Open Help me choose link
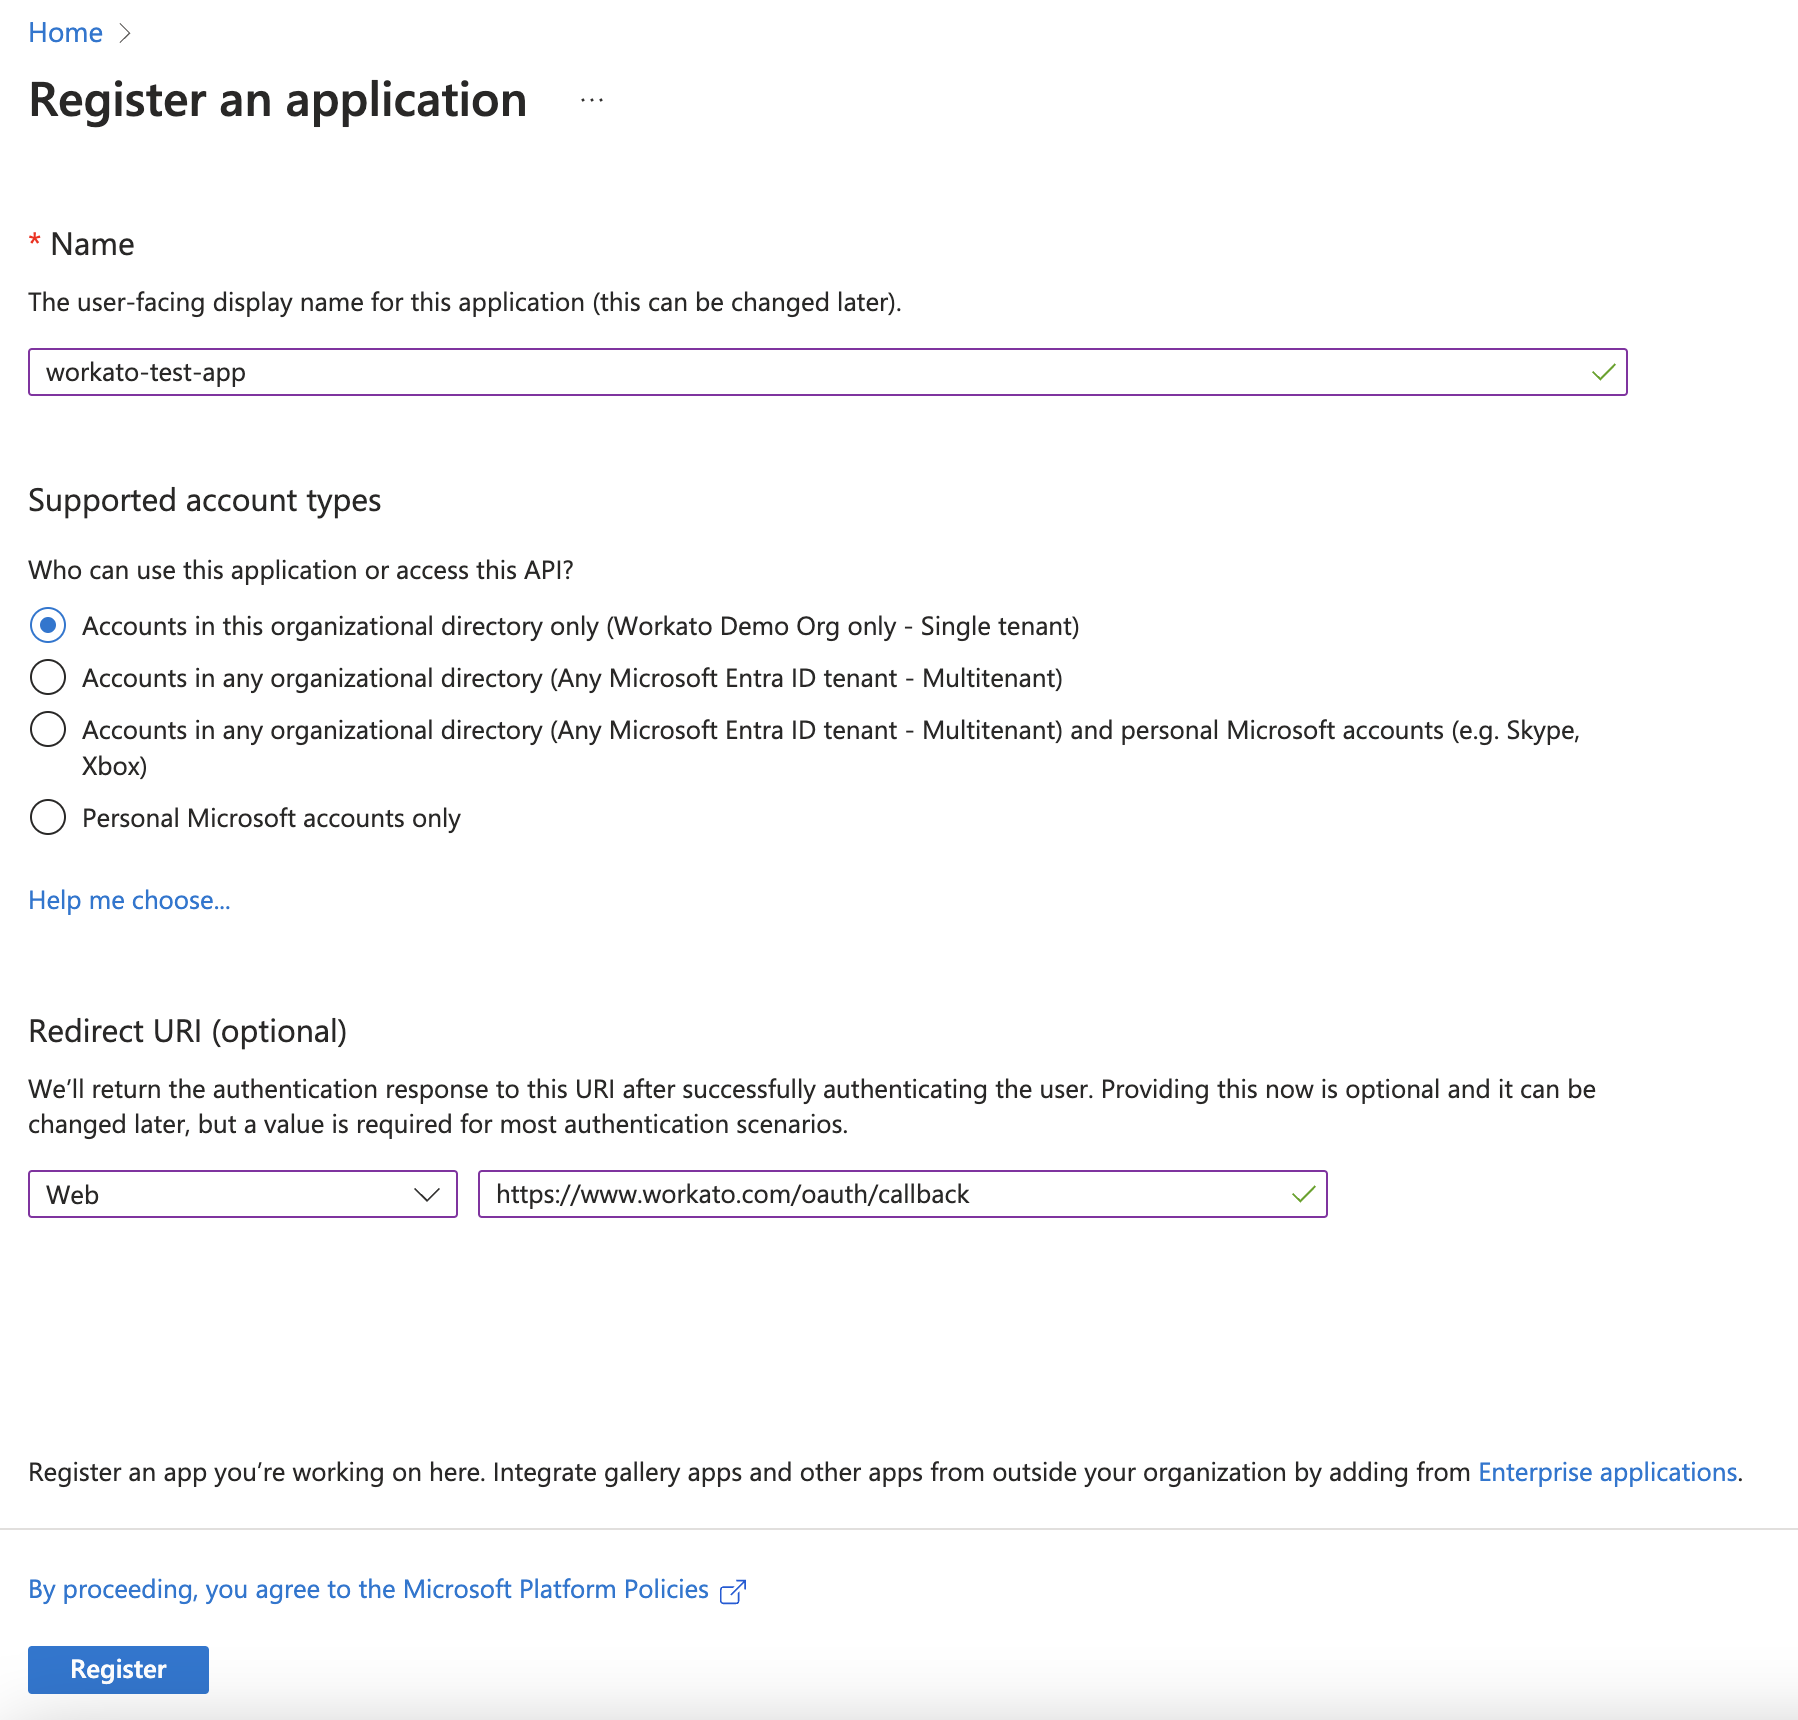 (x=128, y=899)
